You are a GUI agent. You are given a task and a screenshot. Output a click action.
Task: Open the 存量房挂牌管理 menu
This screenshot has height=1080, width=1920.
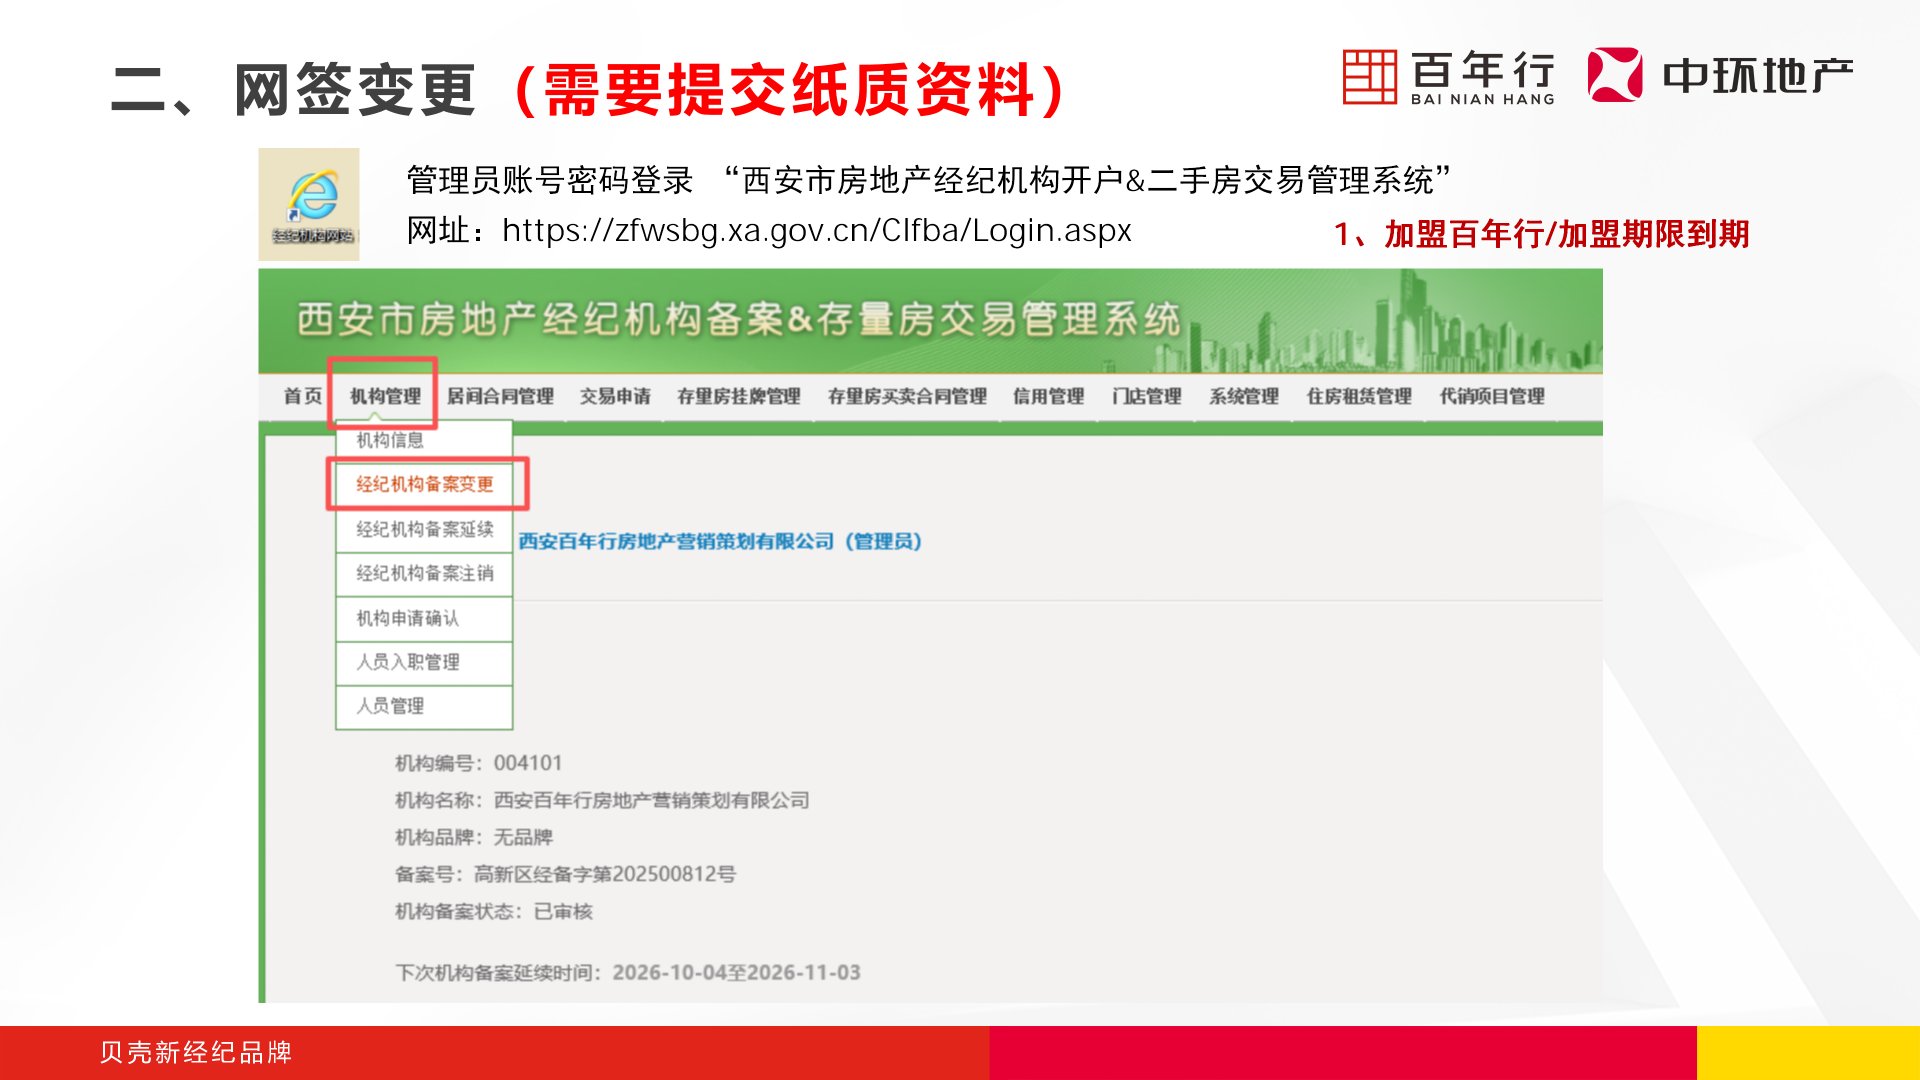(x=738, y=396)
